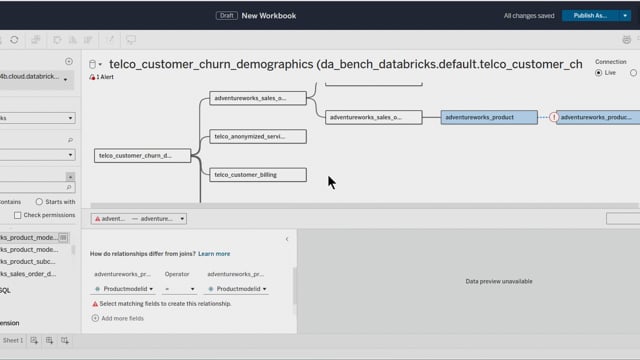
Task: Click the Data preview unavailable message
Action: [x=499, y=281]
